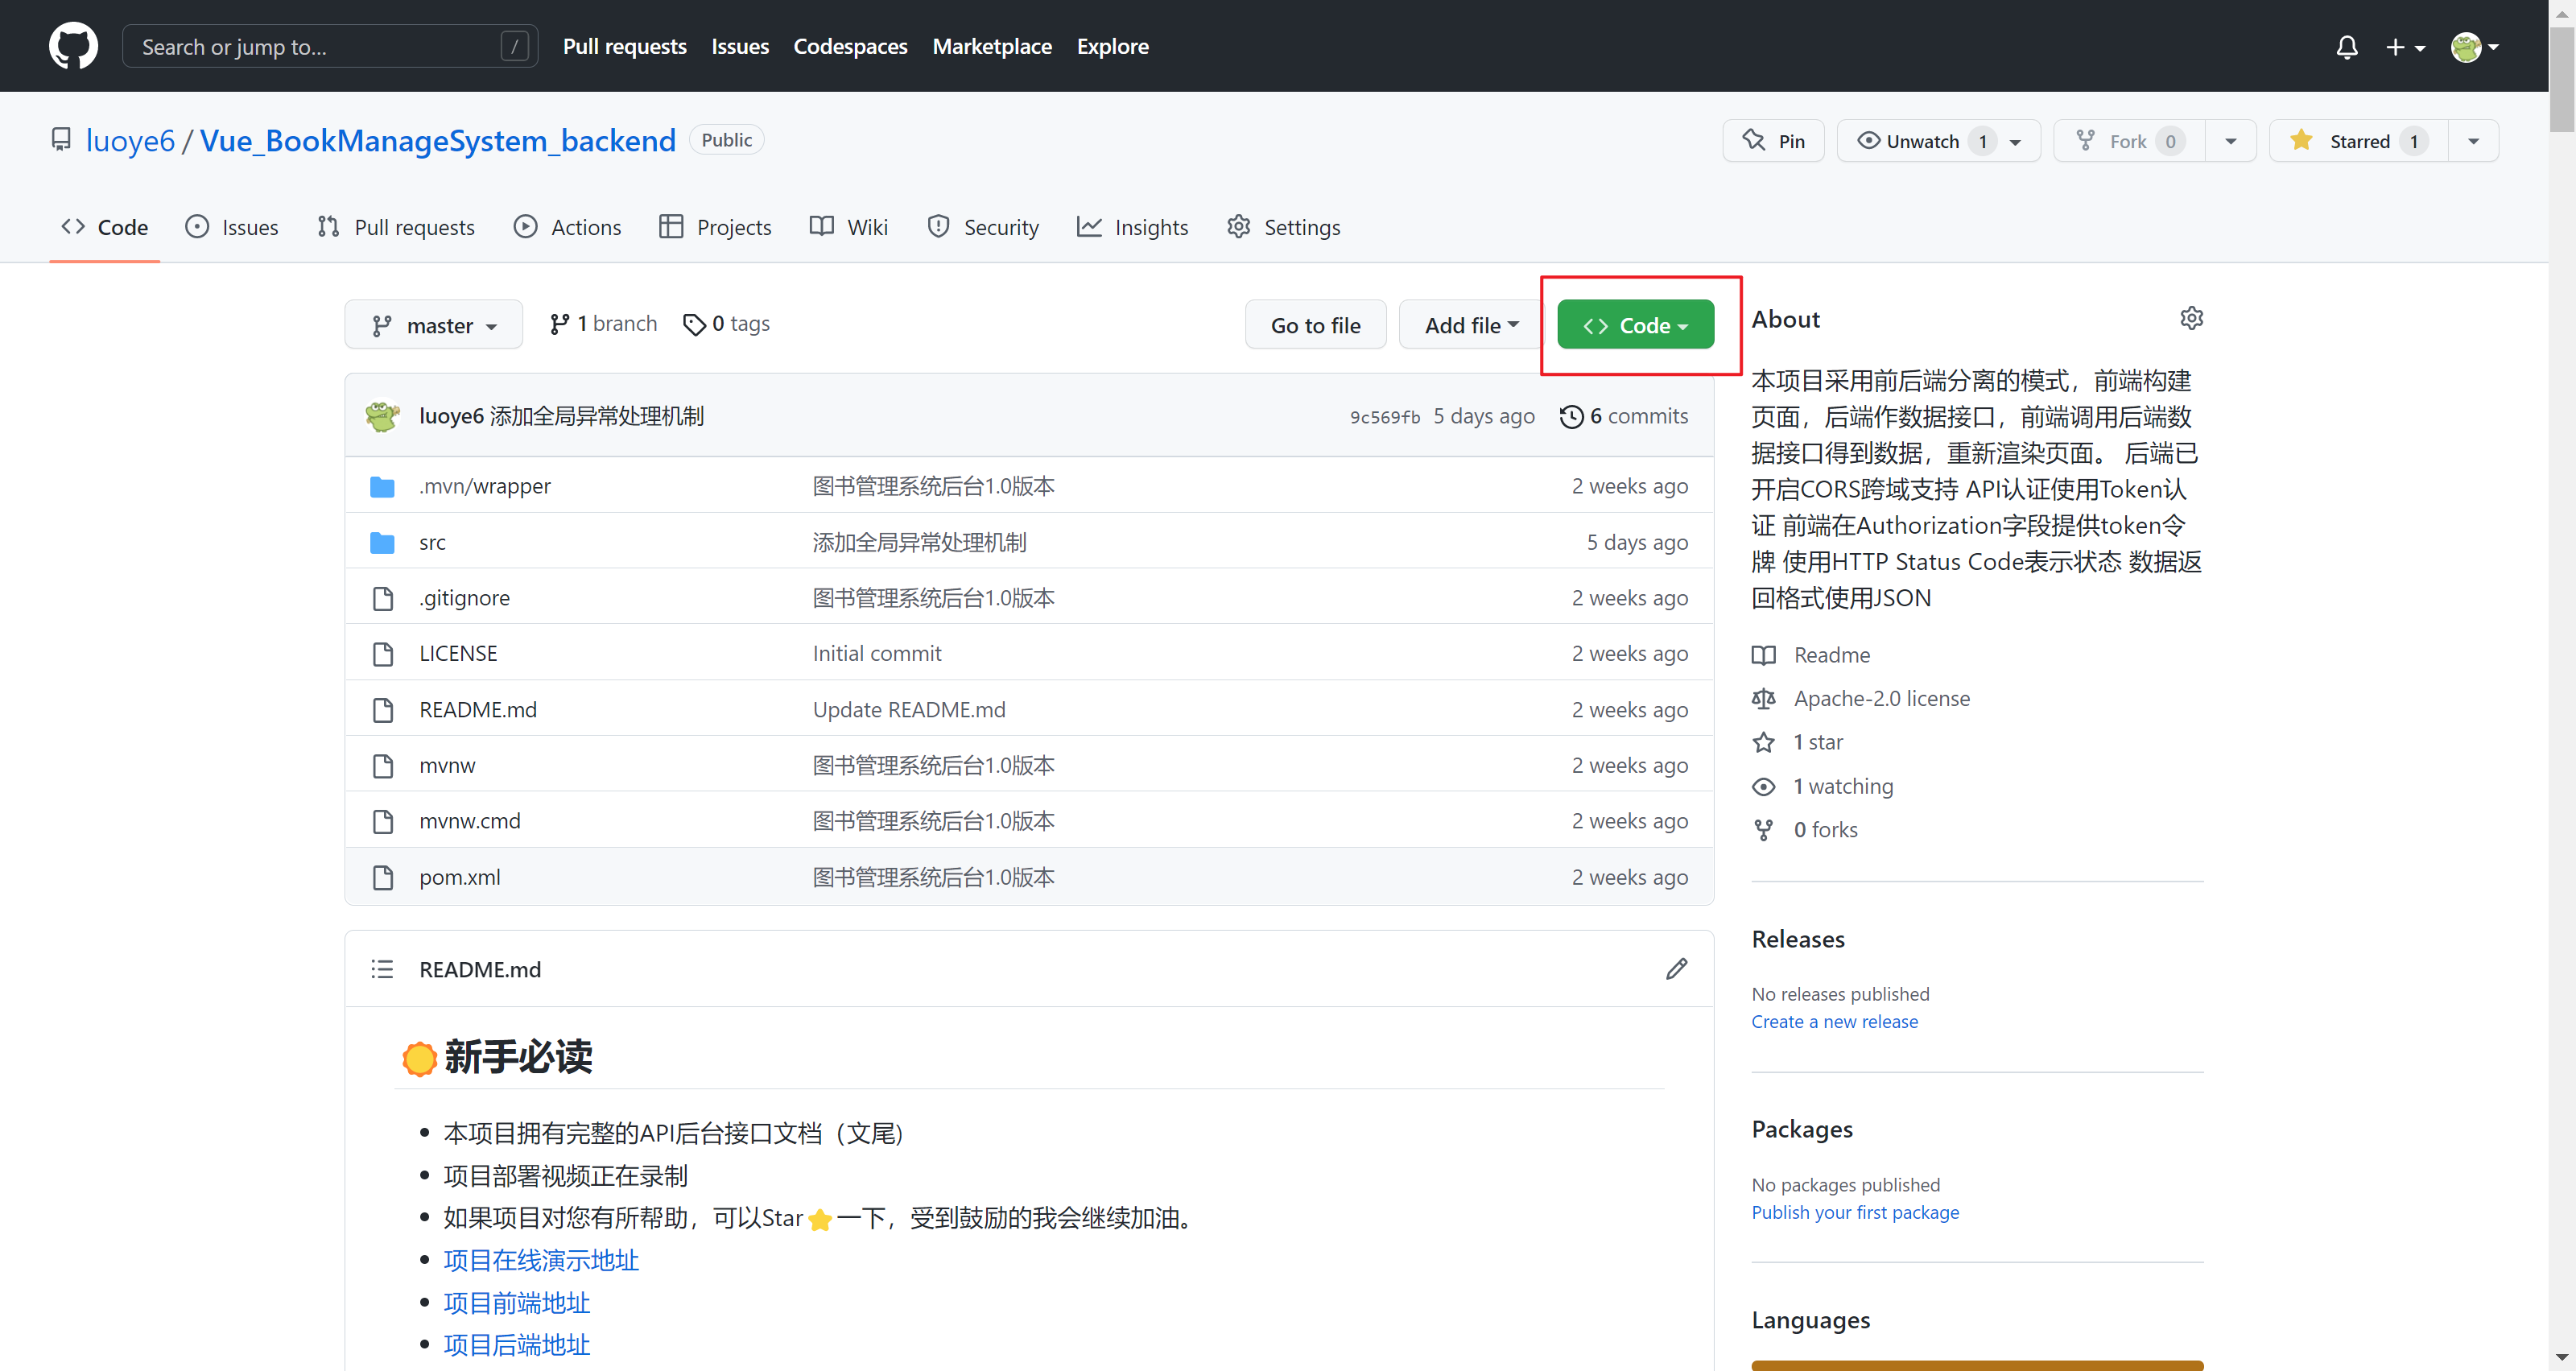Toggle the Unwatch button
This screenshot has width=2576, height=1371.
pyautogui.click(x=1920, y=141)
